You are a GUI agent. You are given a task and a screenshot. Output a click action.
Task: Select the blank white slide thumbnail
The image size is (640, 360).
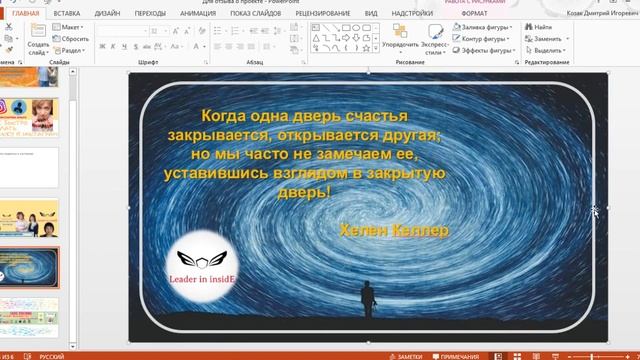click(x=29, y=168)
